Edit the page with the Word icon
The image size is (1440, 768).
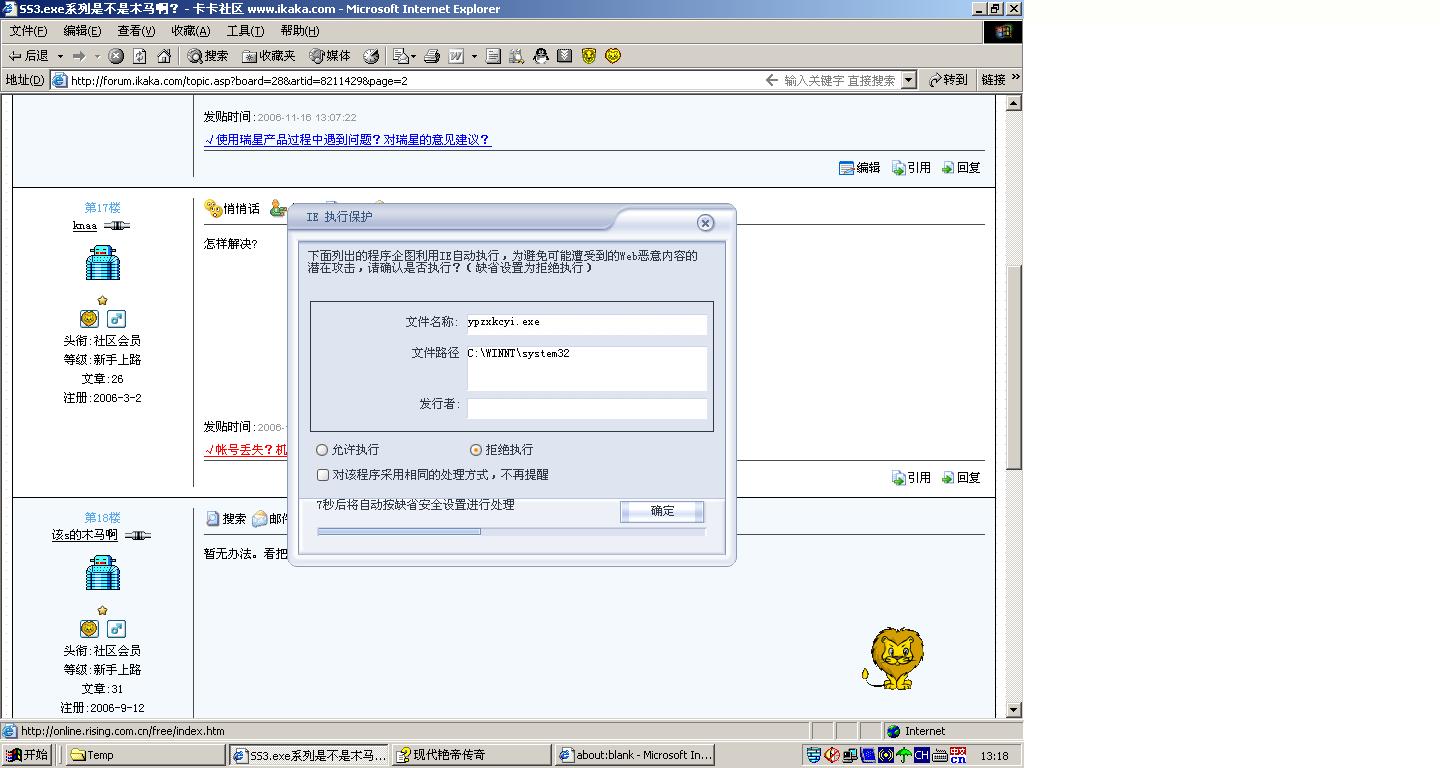click(x=456, y=56)
